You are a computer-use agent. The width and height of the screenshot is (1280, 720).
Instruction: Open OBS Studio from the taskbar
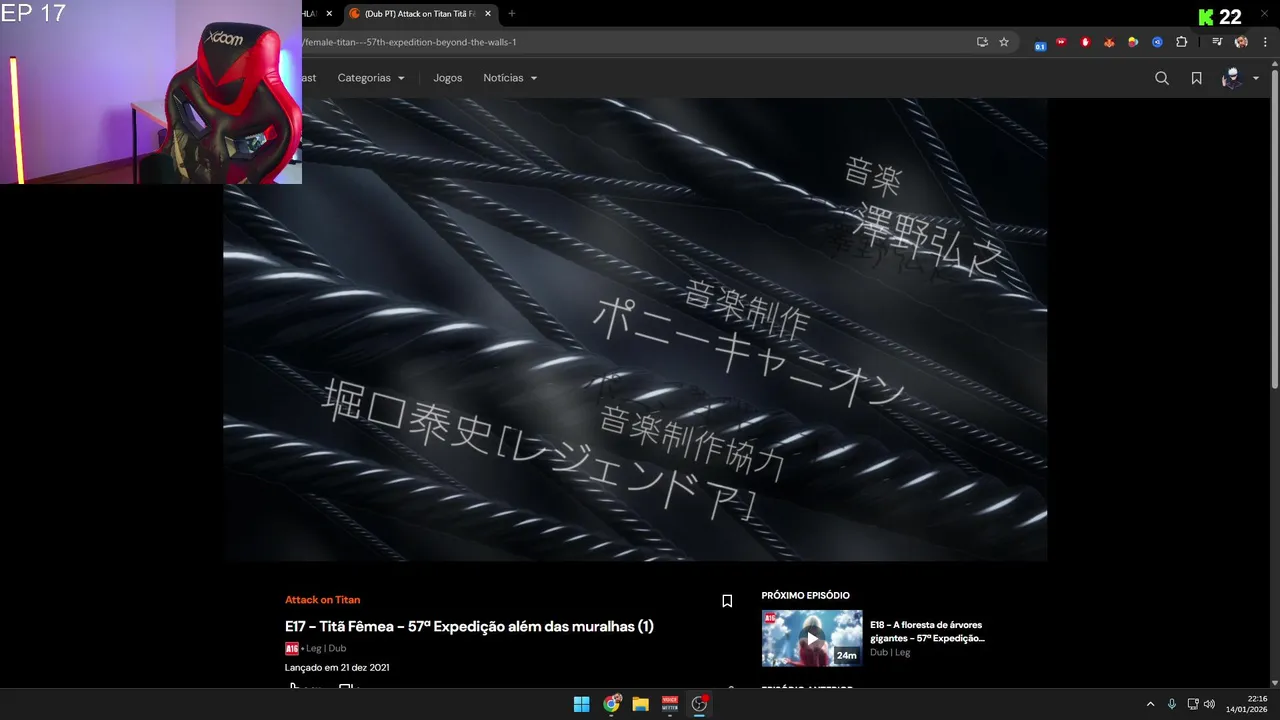tap(699, 704)
